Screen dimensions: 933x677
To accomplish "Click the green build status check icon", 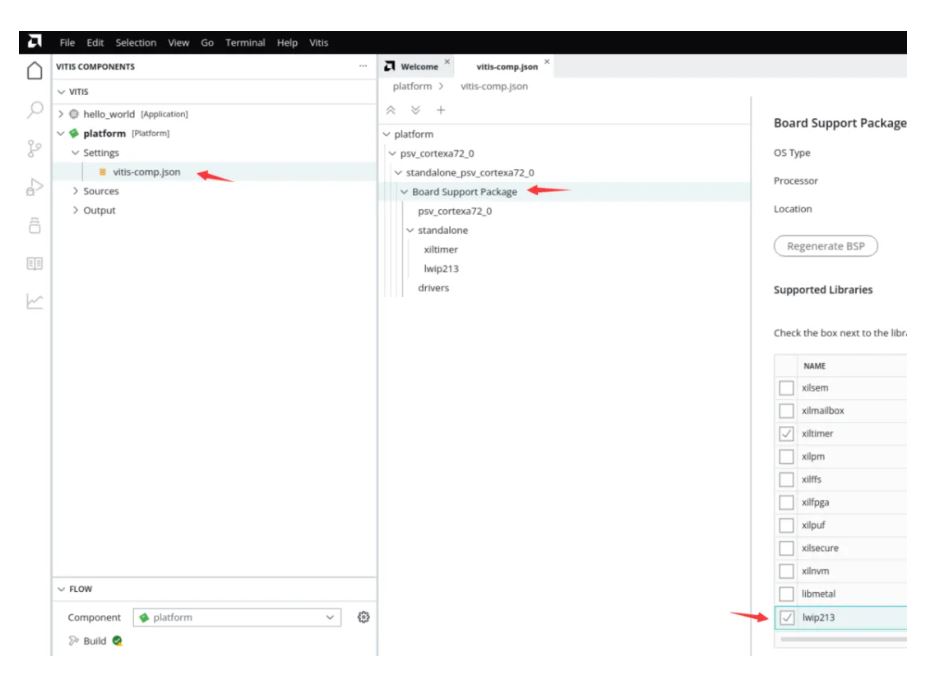I will click(x=117, y=641).
